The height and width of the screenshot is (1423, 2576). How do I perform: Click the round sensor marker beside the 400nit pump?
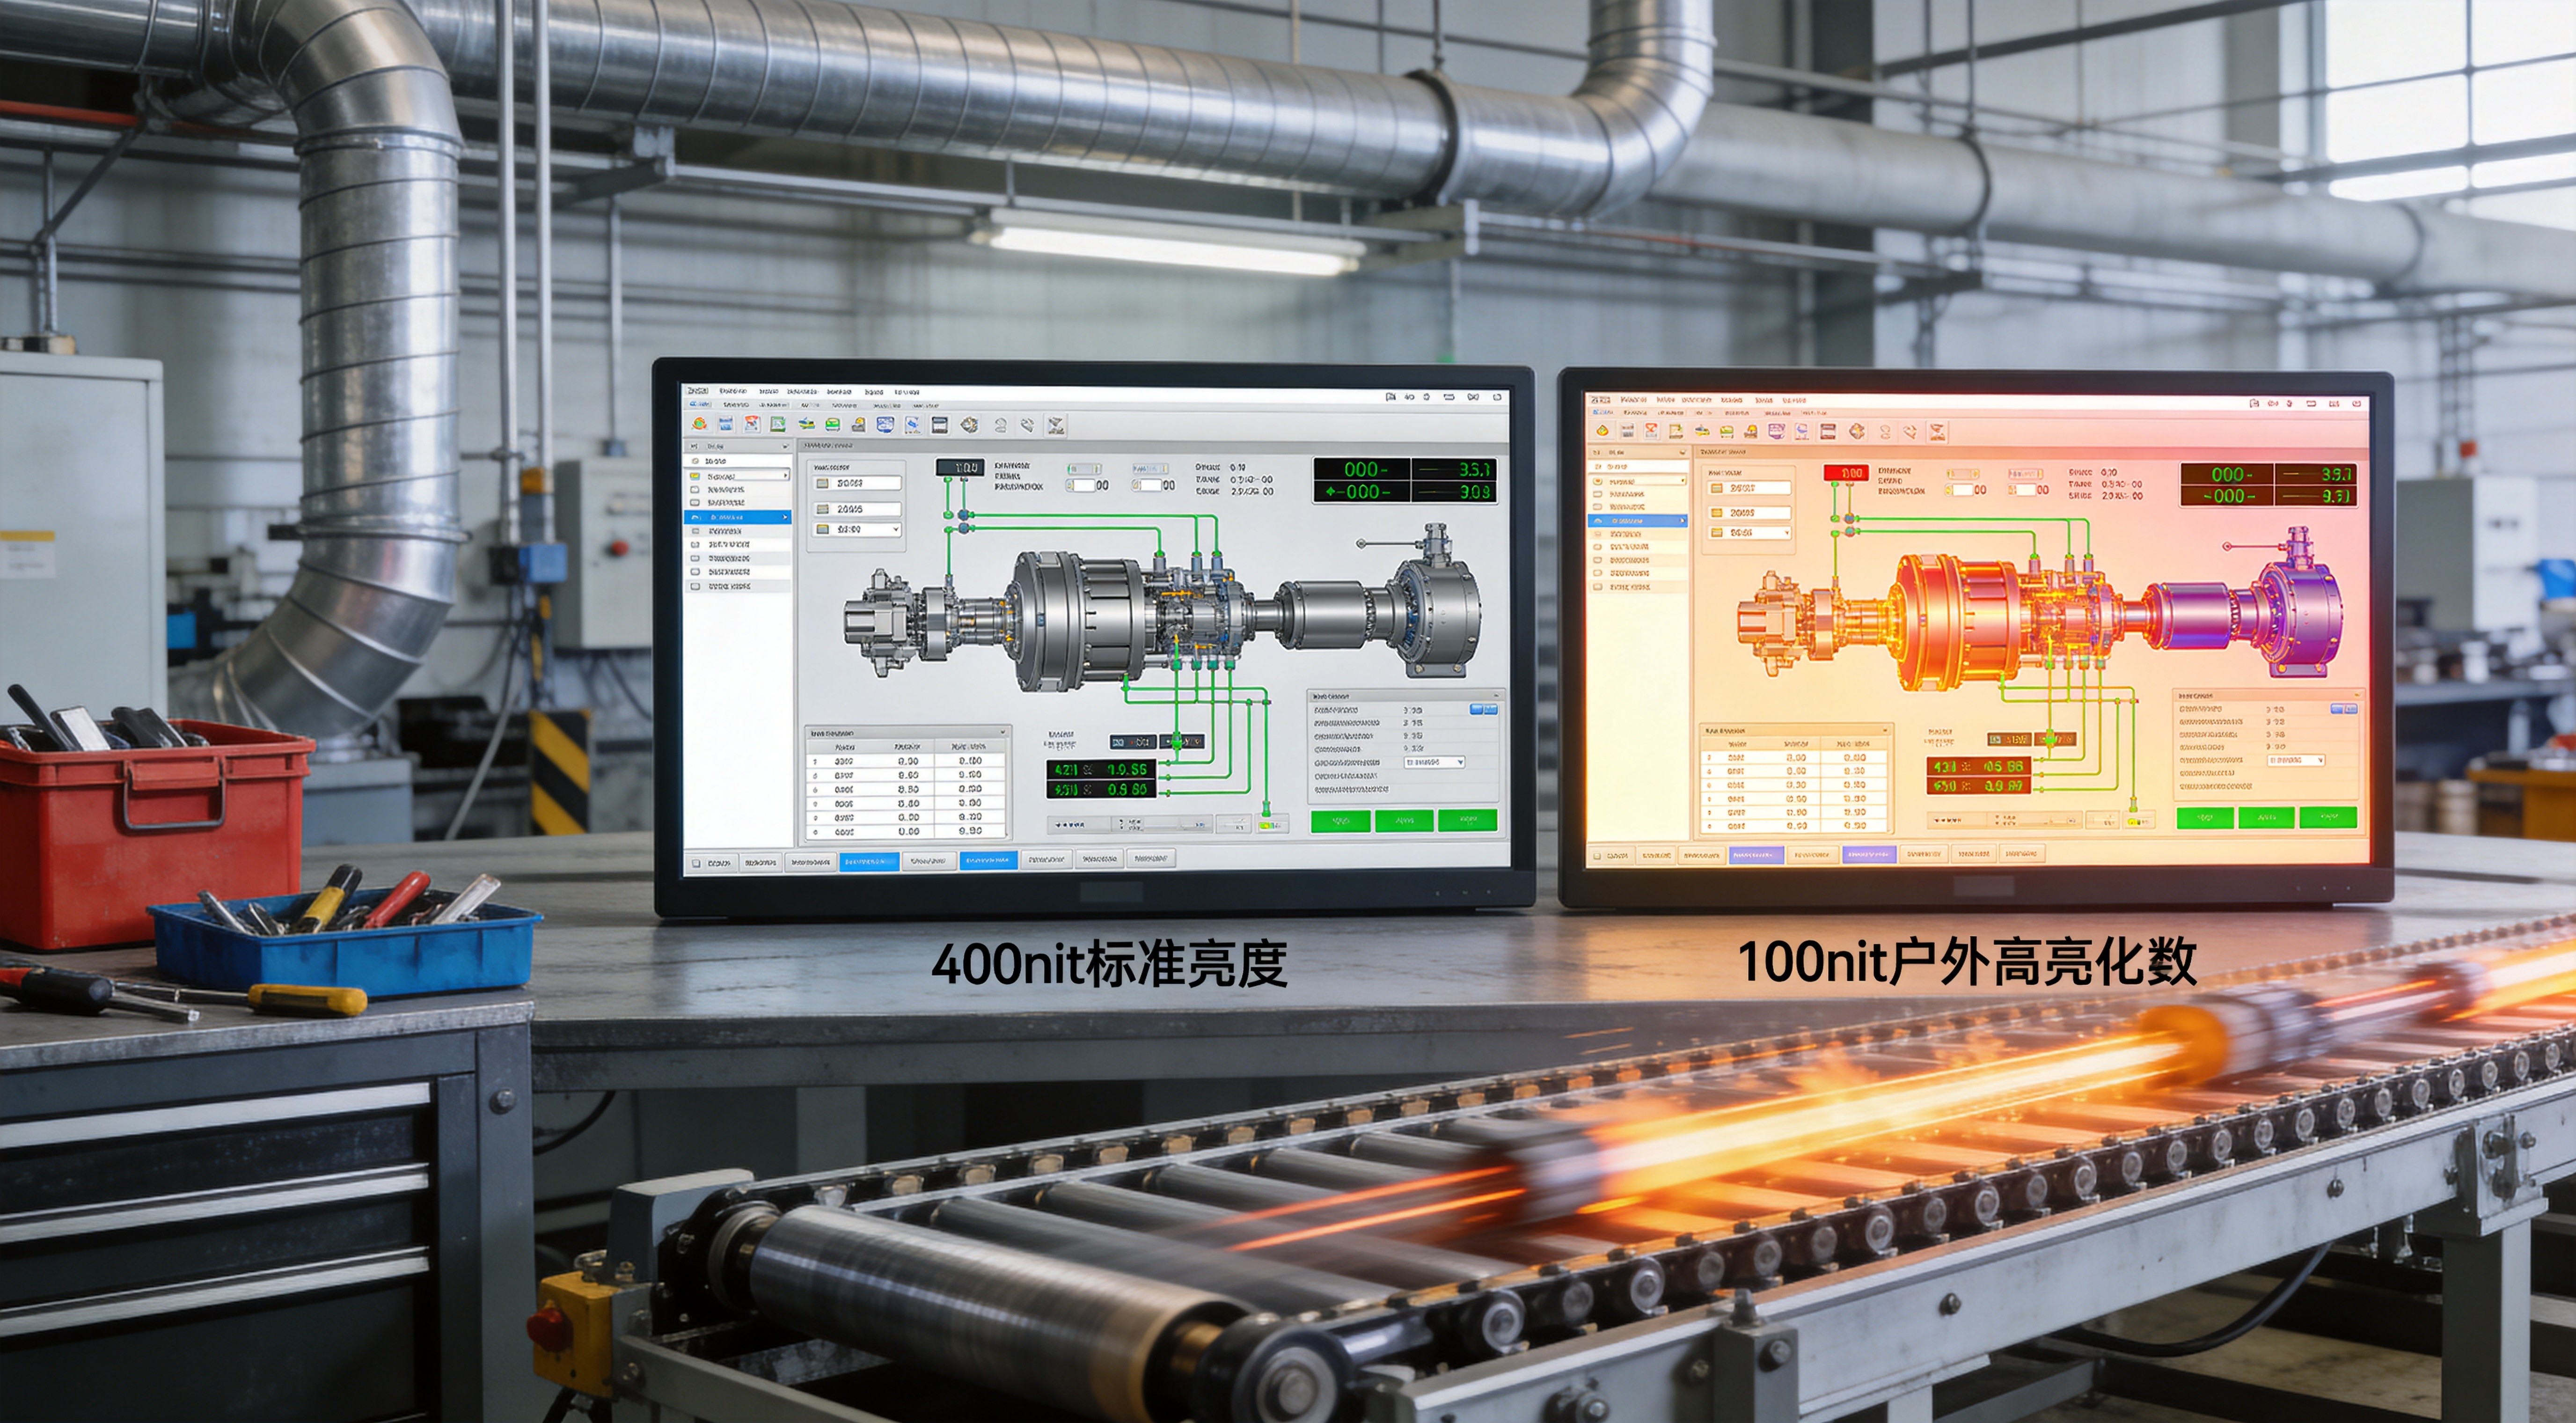(x=1361, y=544)
